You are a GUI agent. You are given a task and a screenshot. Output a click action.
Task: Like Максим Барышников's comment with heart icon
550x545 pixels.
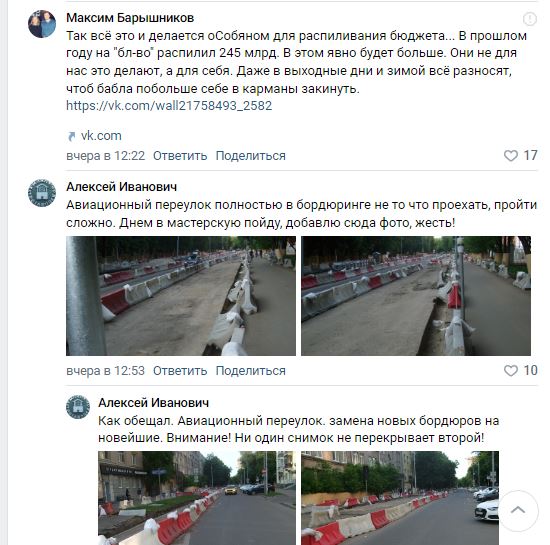(x=510, y=156)
